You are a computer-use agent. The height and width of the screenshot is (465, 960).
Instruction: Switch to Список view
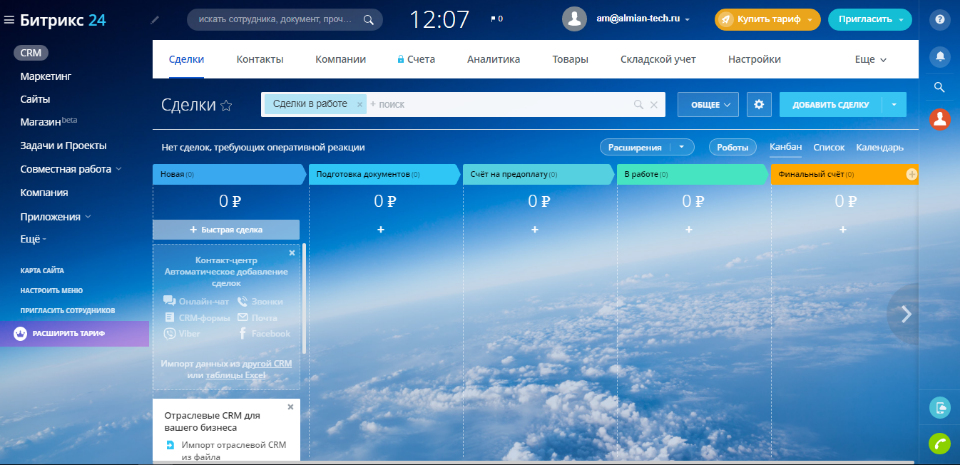(x=829, y=147)
